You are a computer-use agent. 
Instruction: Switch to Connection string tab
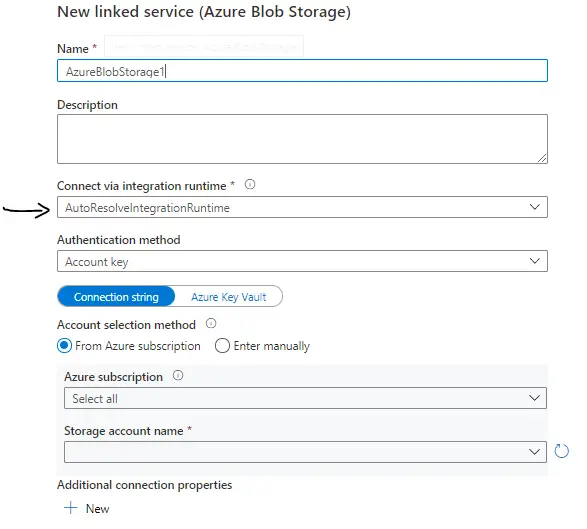point(116,297)
